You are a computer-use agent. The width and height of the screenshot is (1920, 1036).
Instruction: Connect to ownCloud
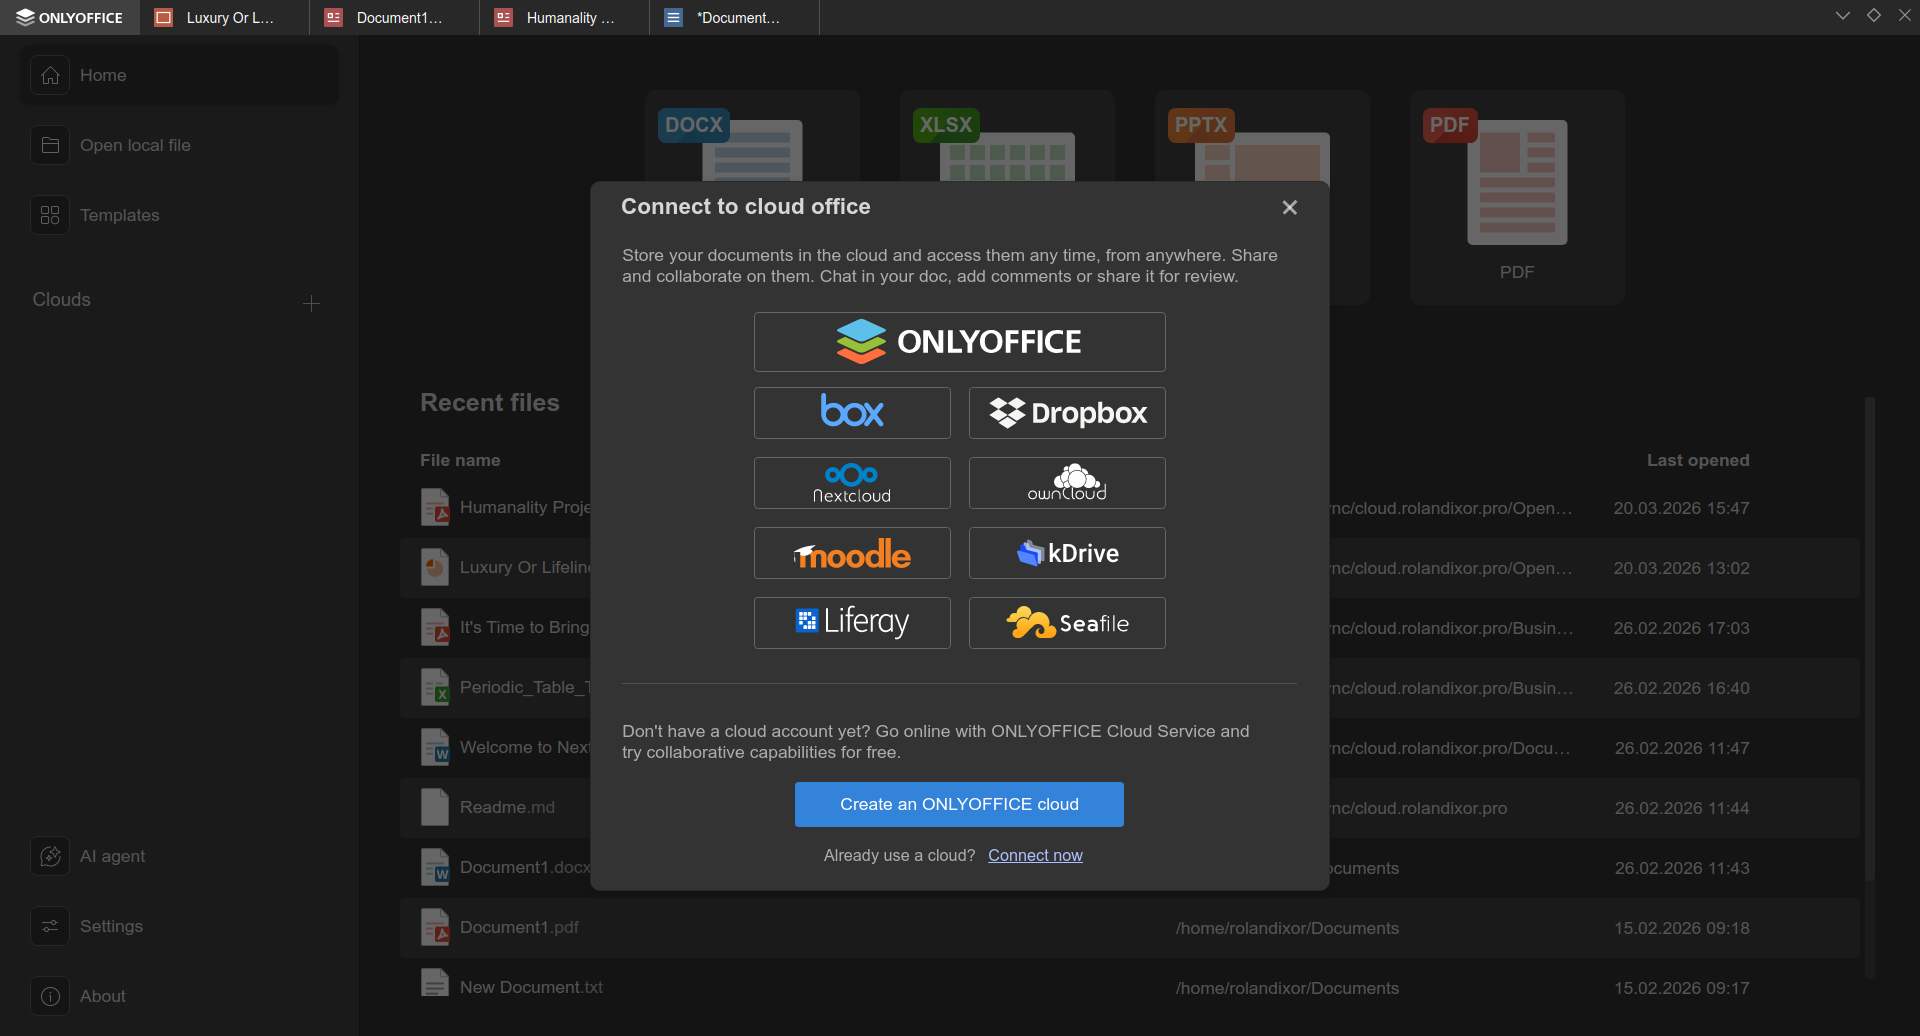click(1066, 482)
